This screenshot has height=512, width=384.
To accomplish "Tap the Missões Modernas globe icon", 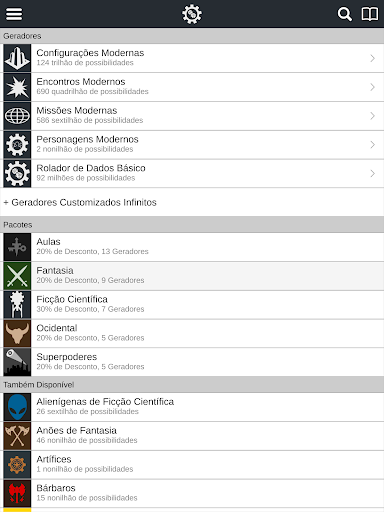I will point(17,116).
